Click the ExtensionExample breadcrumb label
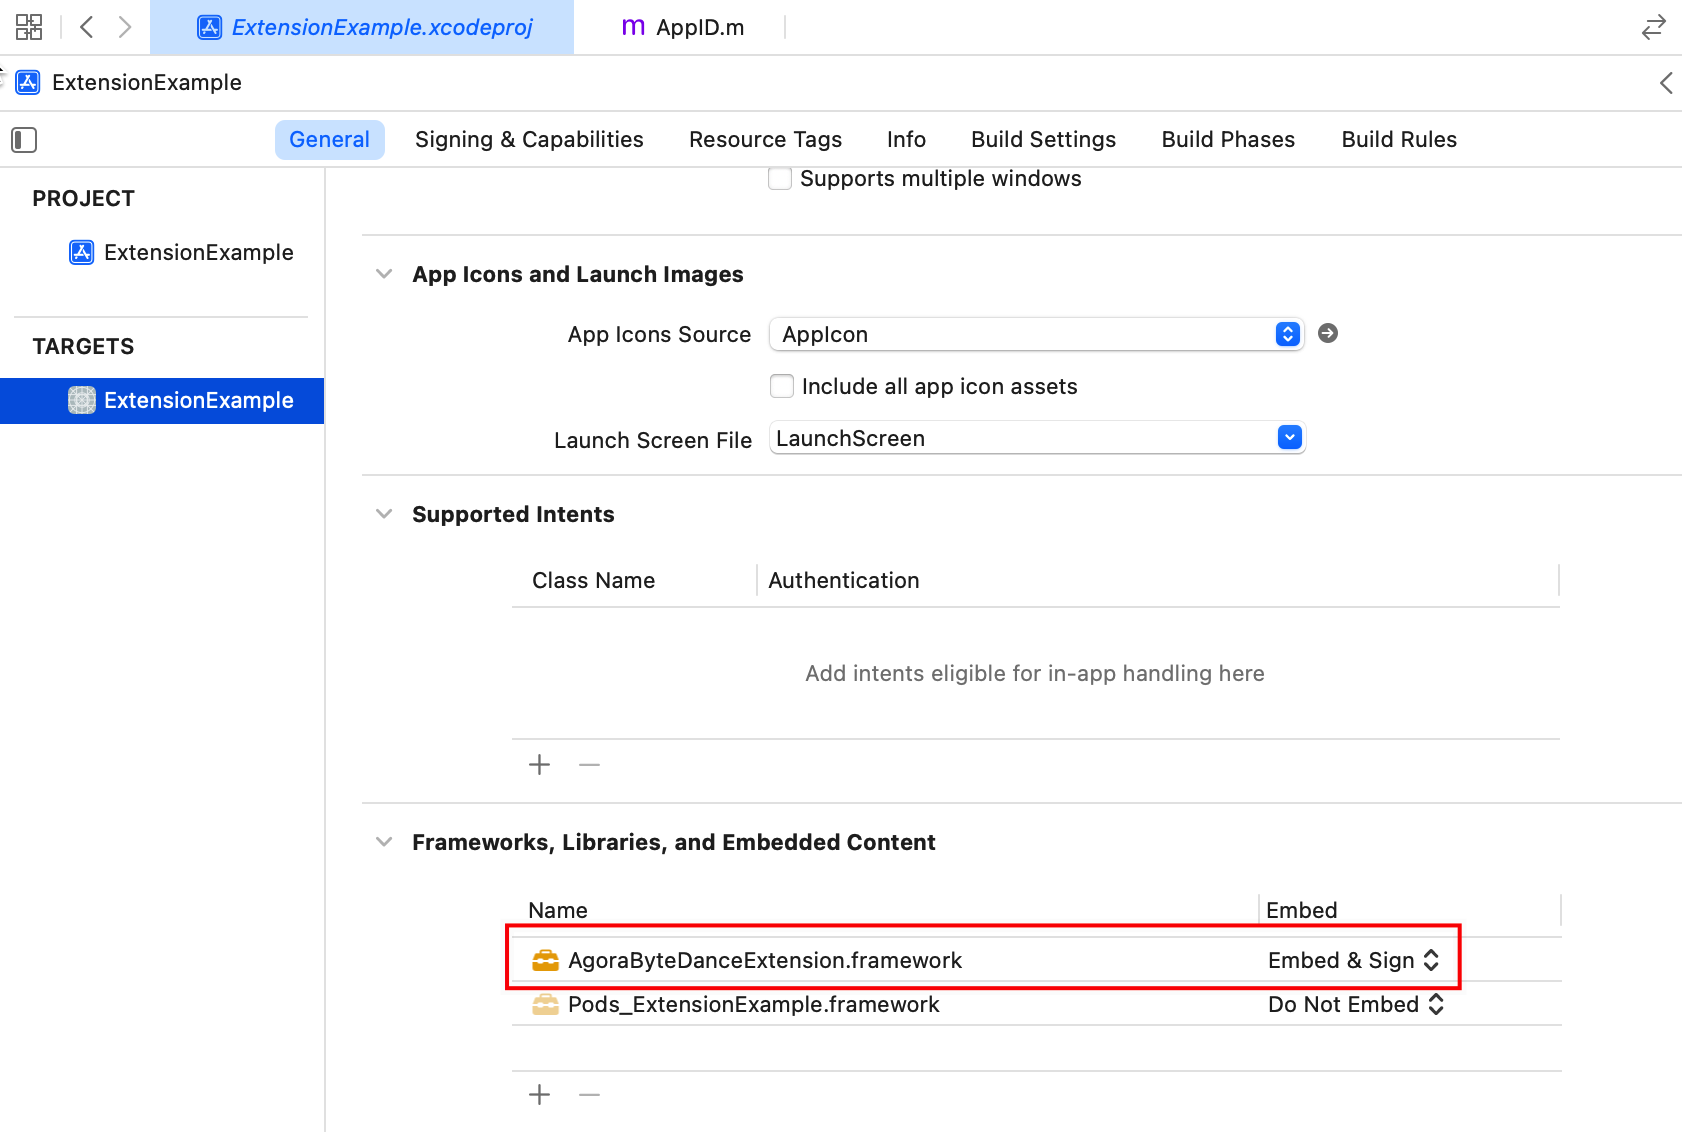Image resolution: width=1682 pixels, height=1132 pixels. (147, 82)
